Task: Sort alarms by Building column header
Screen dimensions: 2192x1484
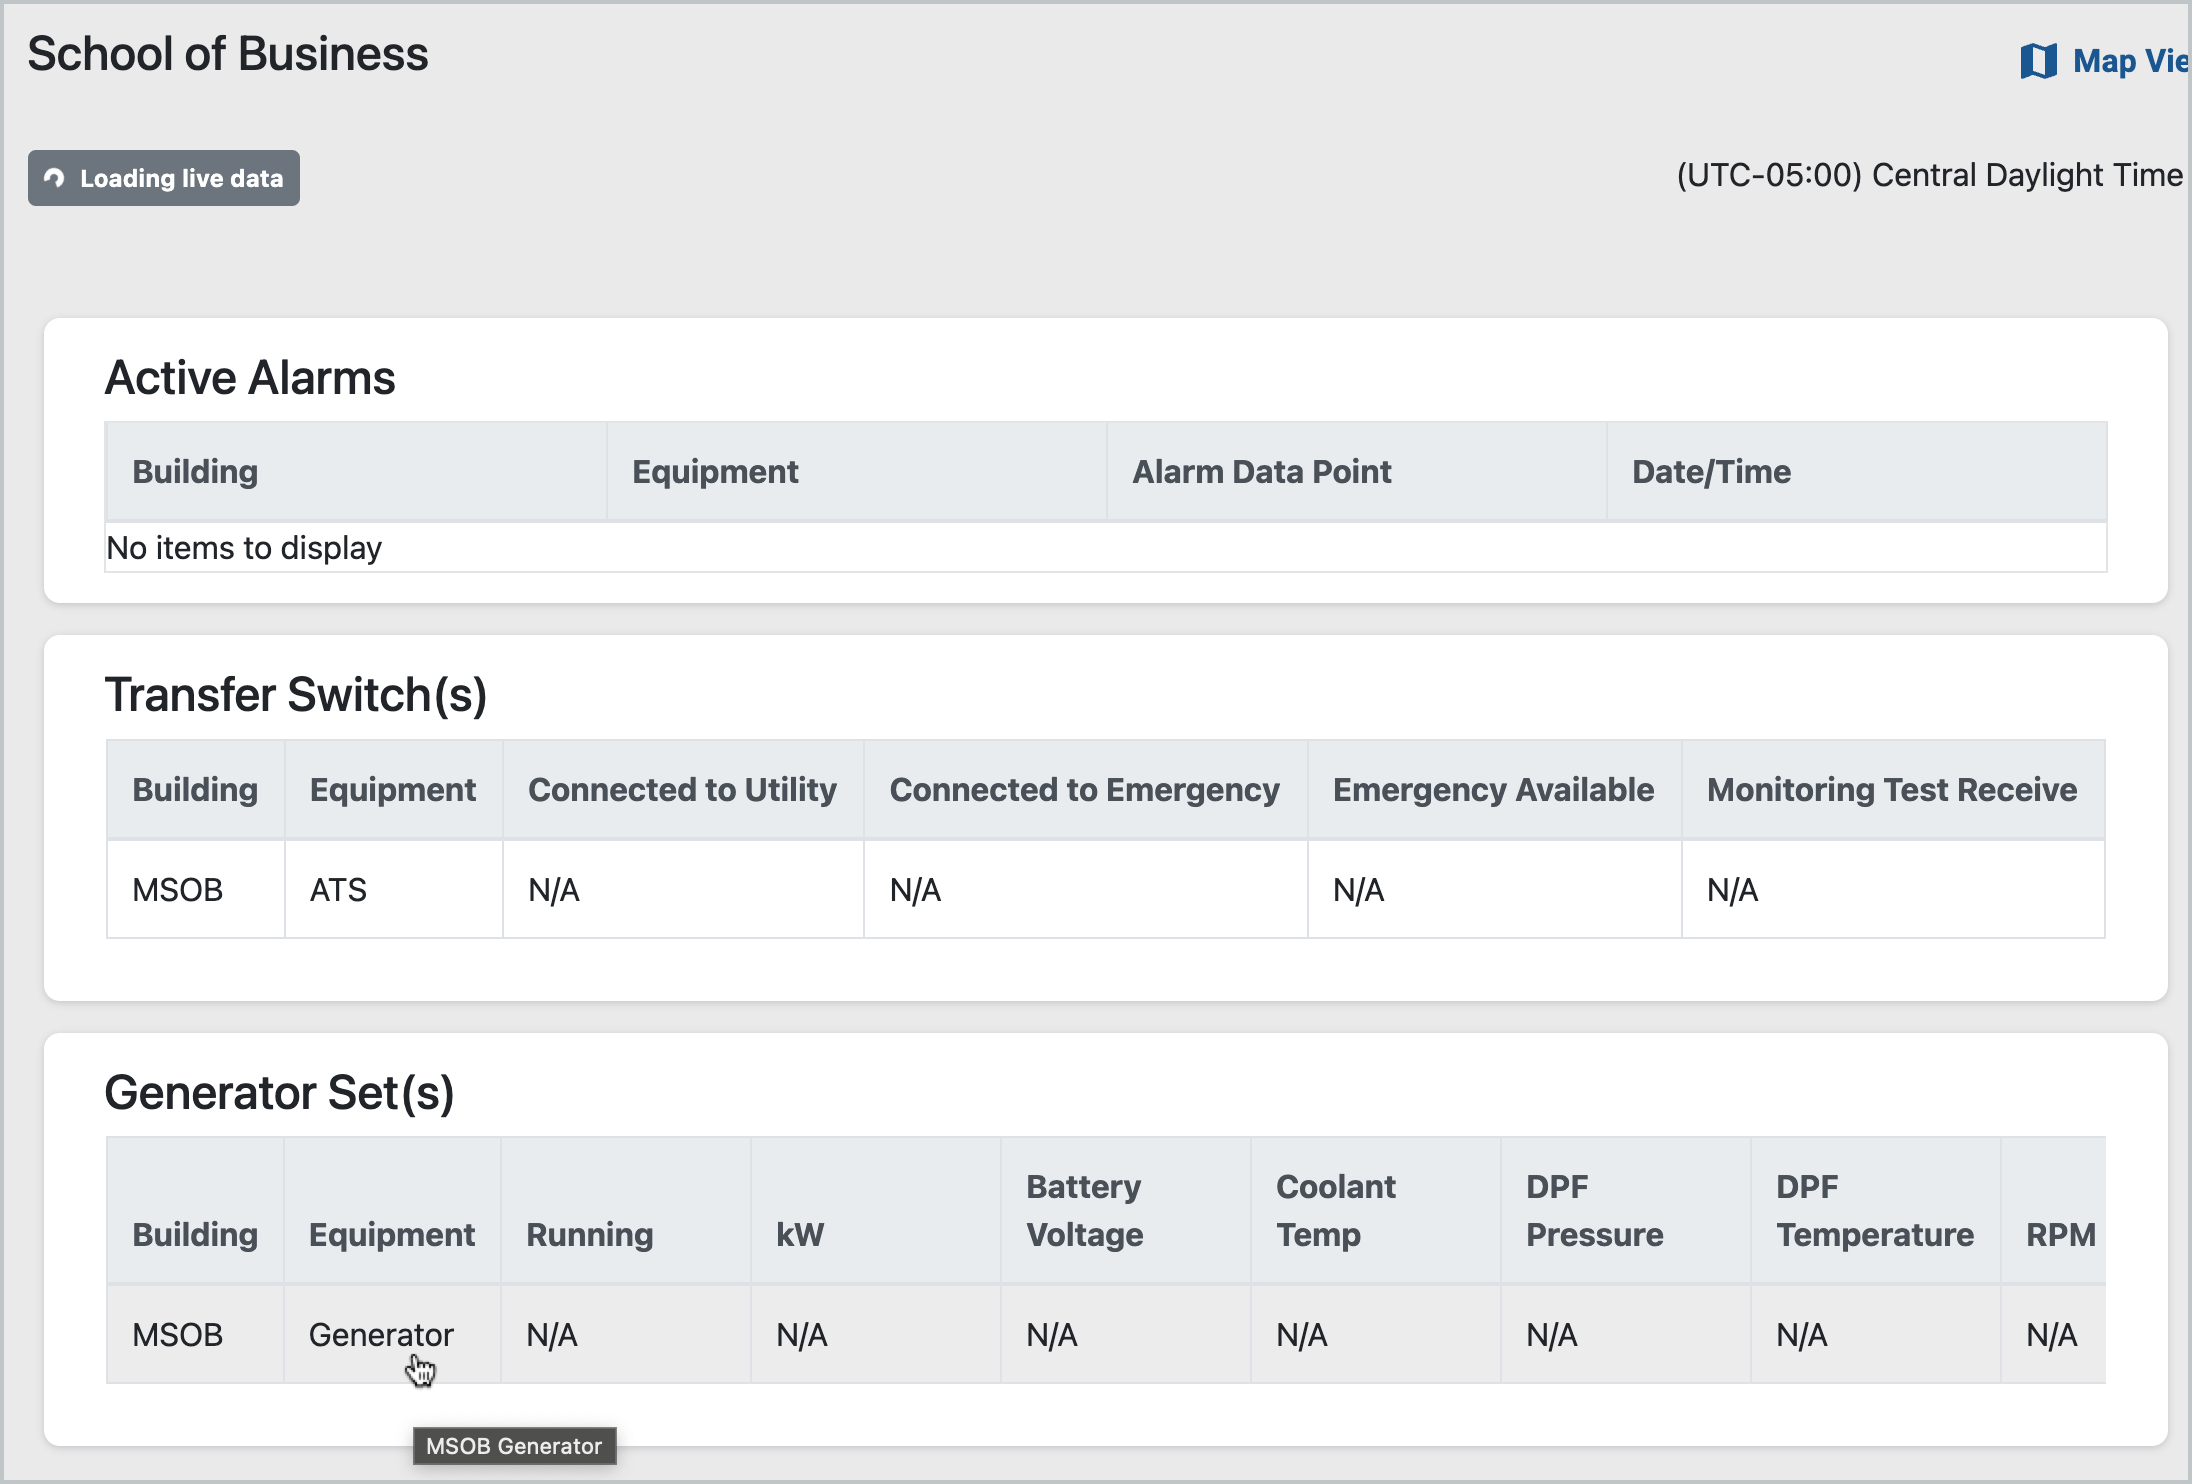Action: (195, 471)
